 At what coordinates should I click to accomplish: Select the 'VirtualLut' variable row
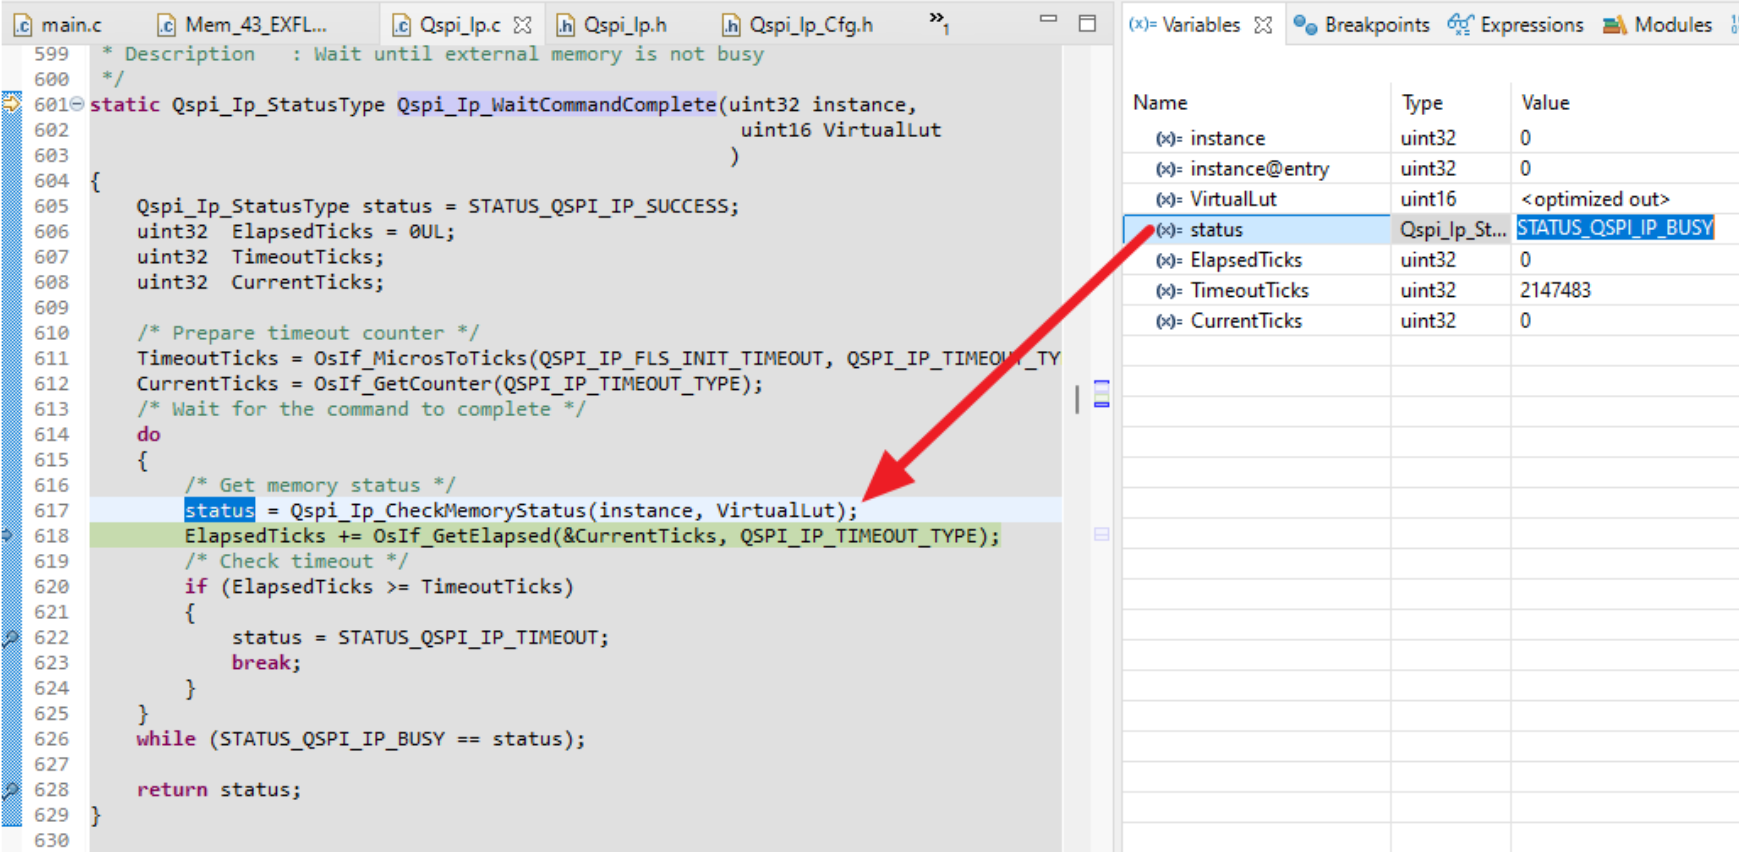point(1430,199)
